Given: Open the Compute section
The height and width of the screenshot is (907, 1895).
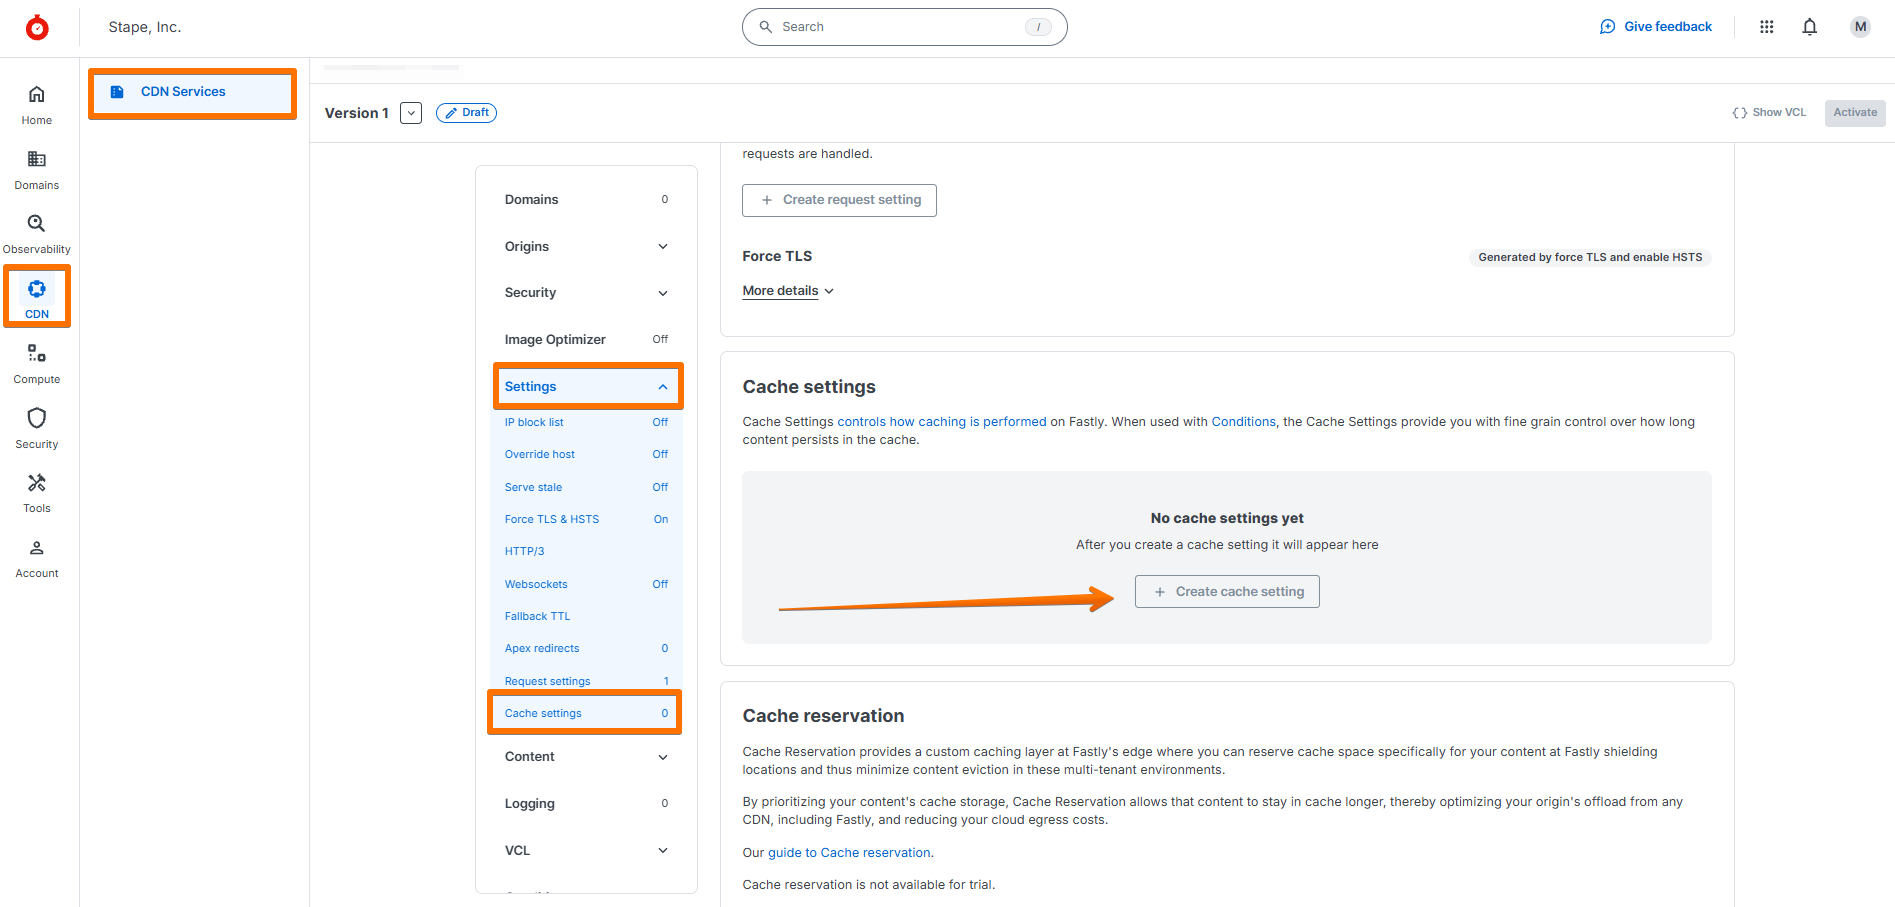Looking at the screenshot, I should tap(37, 364).
